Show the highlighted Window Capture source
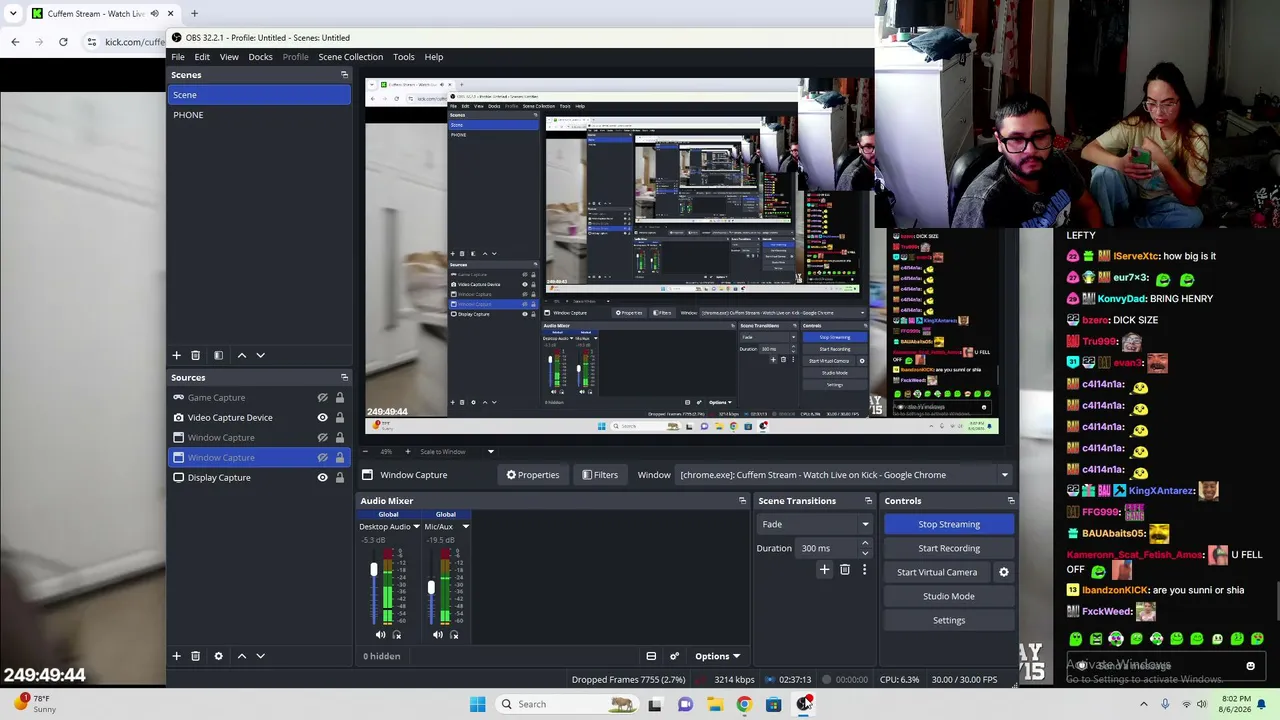This screenshot has height=720, width=1280. [x=322, y=458]
